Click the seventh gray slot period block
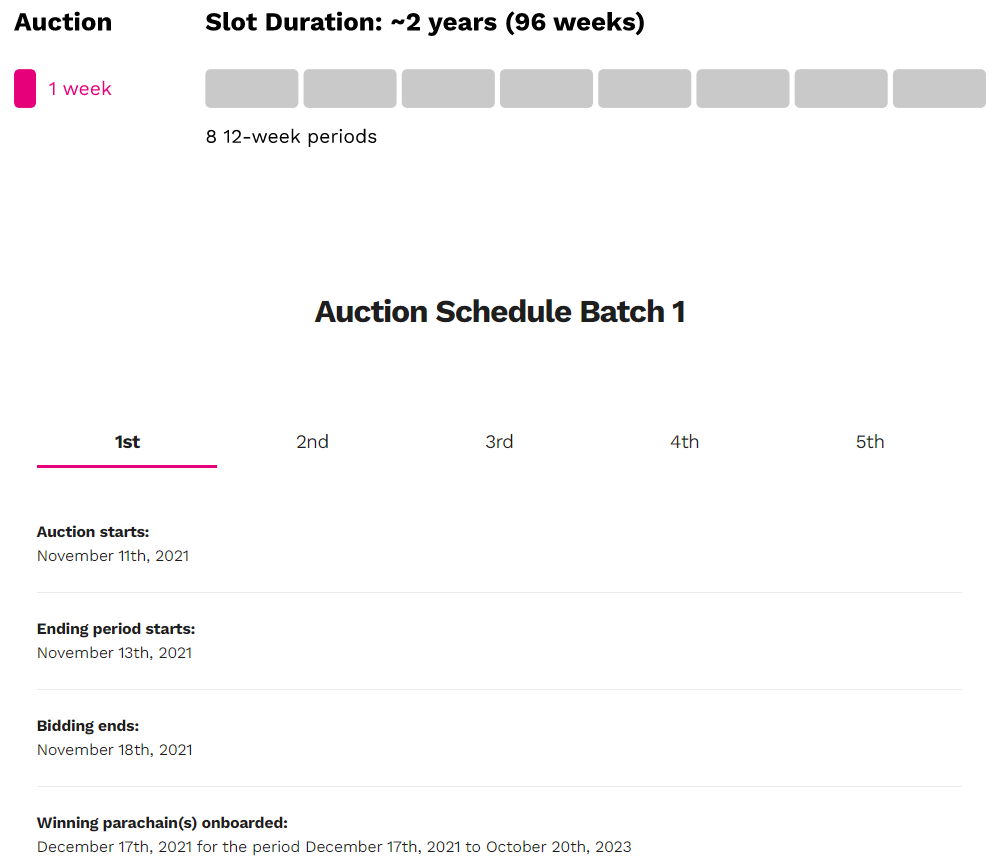The width and height of the screenshot is (997, 866). click(841, 89)
